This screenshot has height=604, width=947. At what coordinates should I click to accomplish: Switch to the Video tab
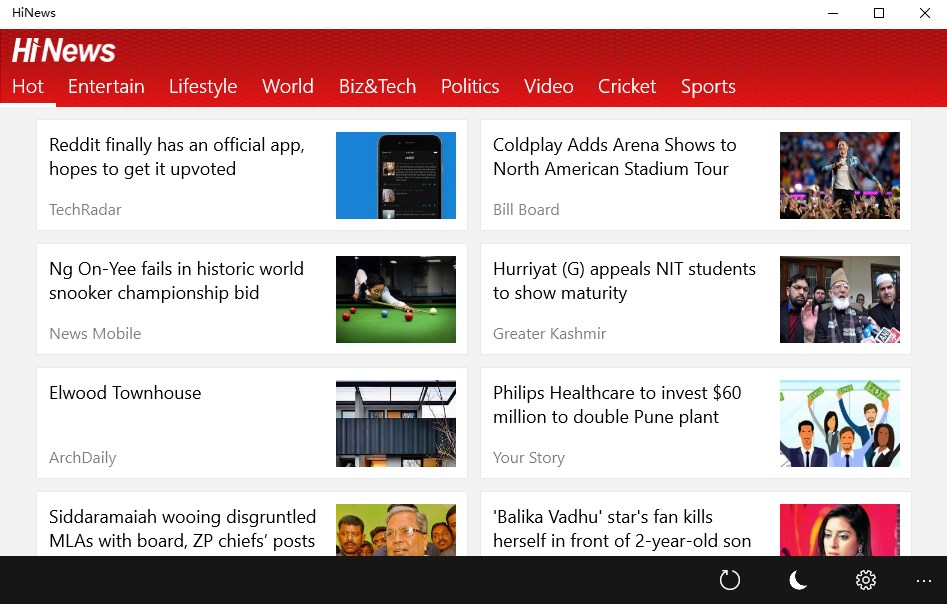pos(548,86)
